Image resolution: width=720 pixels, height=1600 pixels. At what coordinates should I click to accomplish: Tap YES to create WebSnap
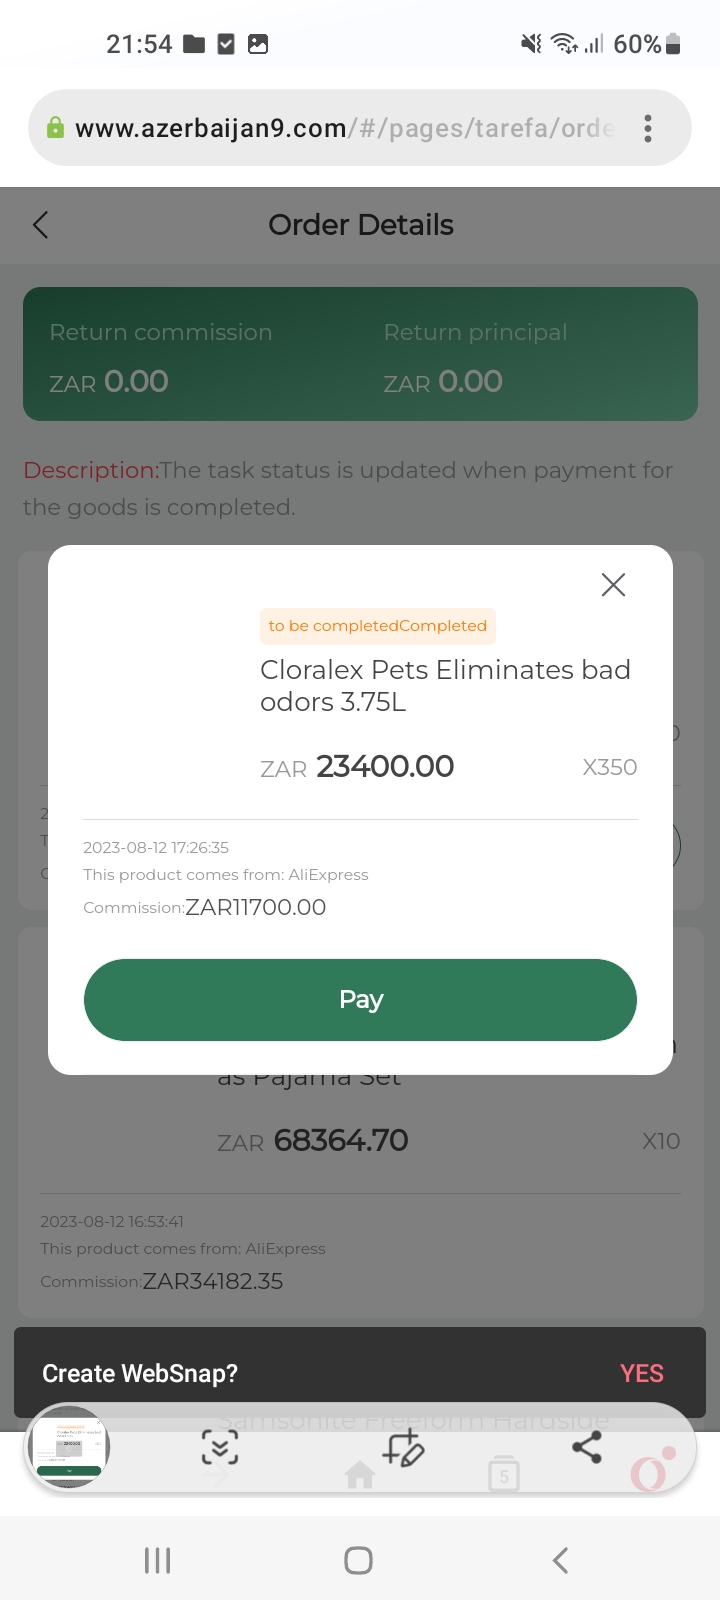click(x=641, y=1373)
